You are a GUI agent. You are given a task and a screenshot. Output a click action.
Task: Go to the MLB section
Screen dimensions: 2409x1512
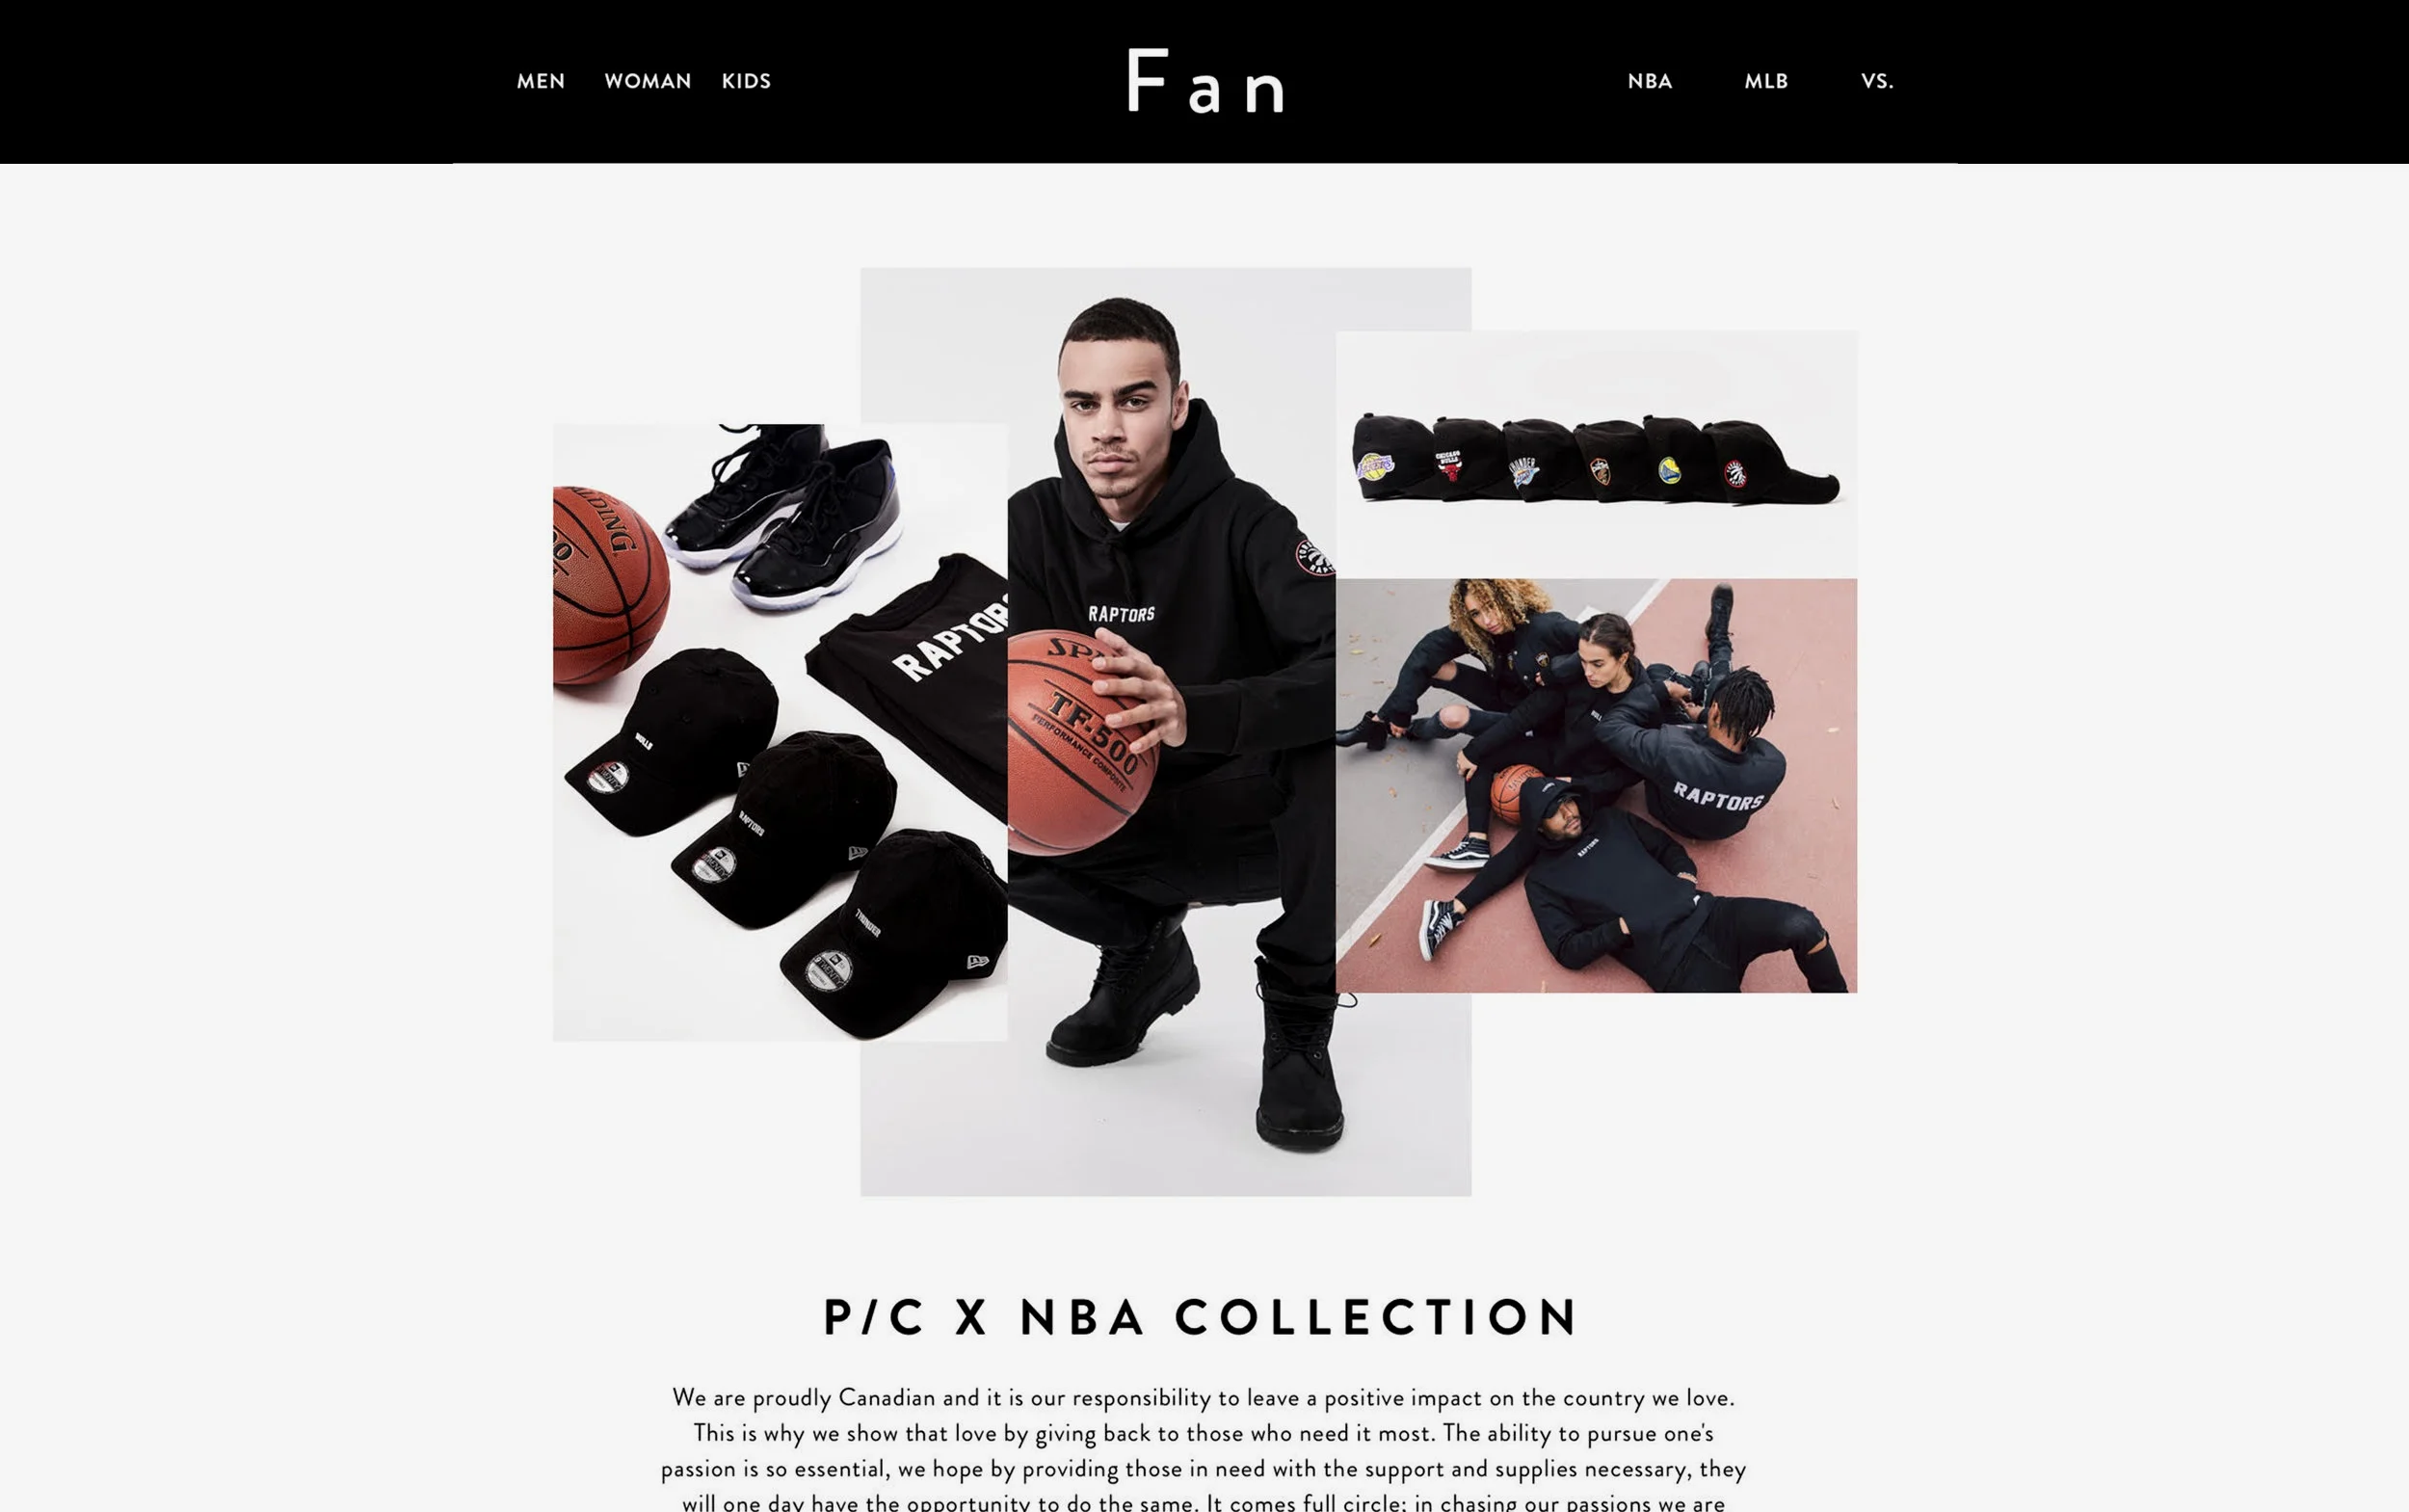pos(1765,81)
